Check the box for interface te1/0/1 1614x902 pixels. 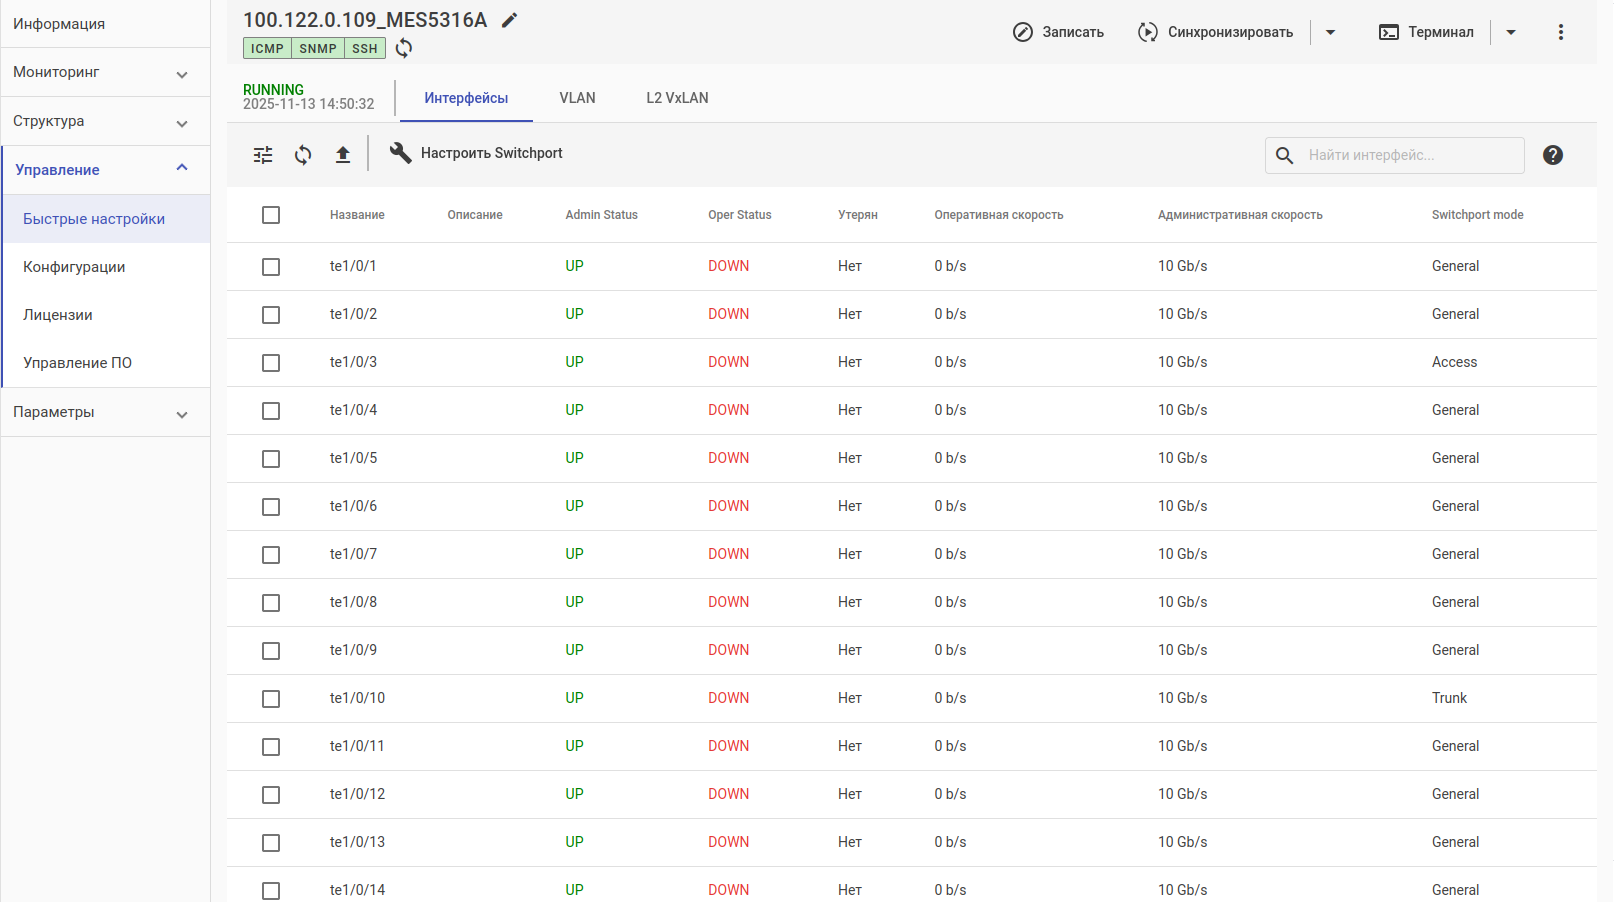coord(271,267)
